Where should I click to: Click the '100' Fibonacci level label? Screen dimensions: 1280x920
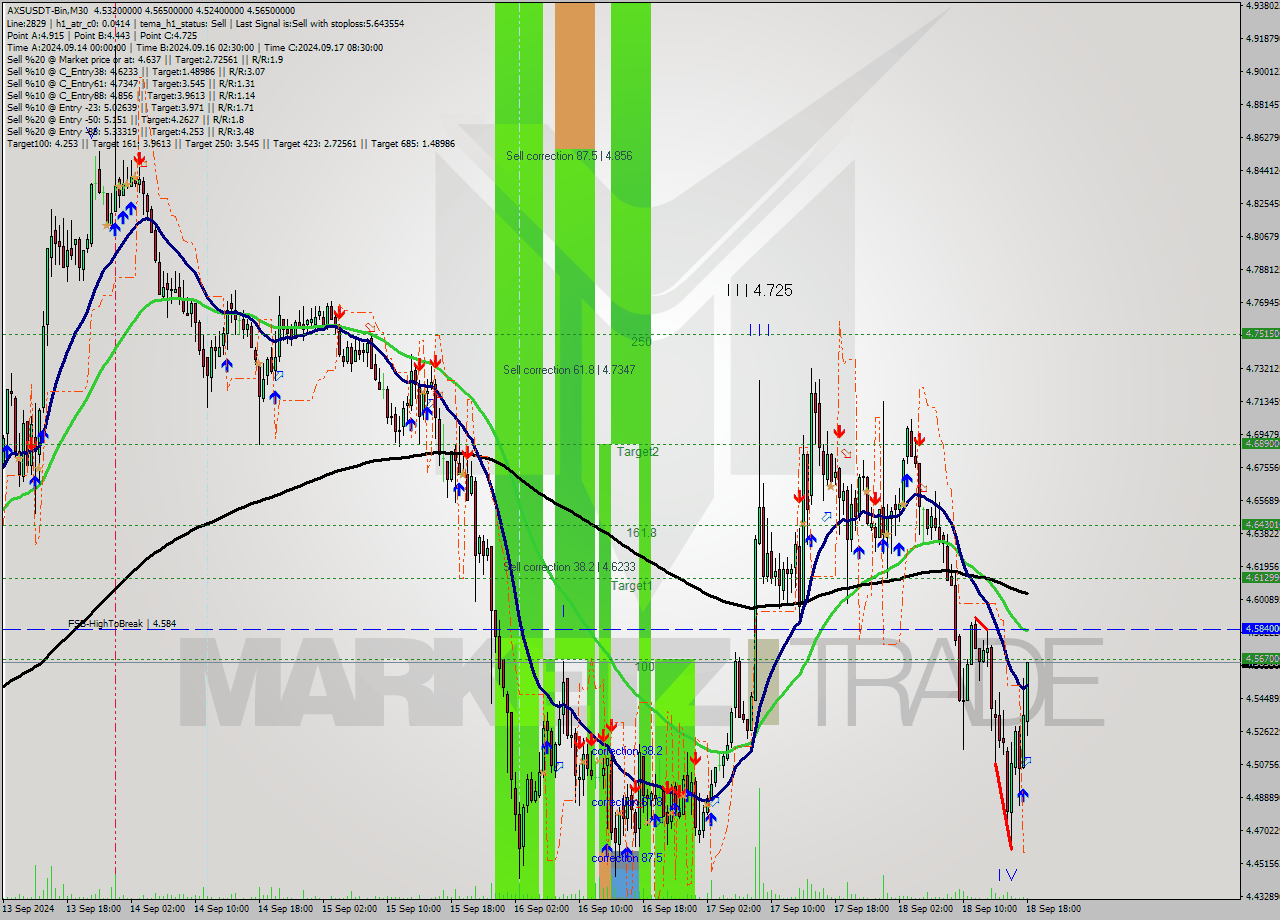(645, 666)
